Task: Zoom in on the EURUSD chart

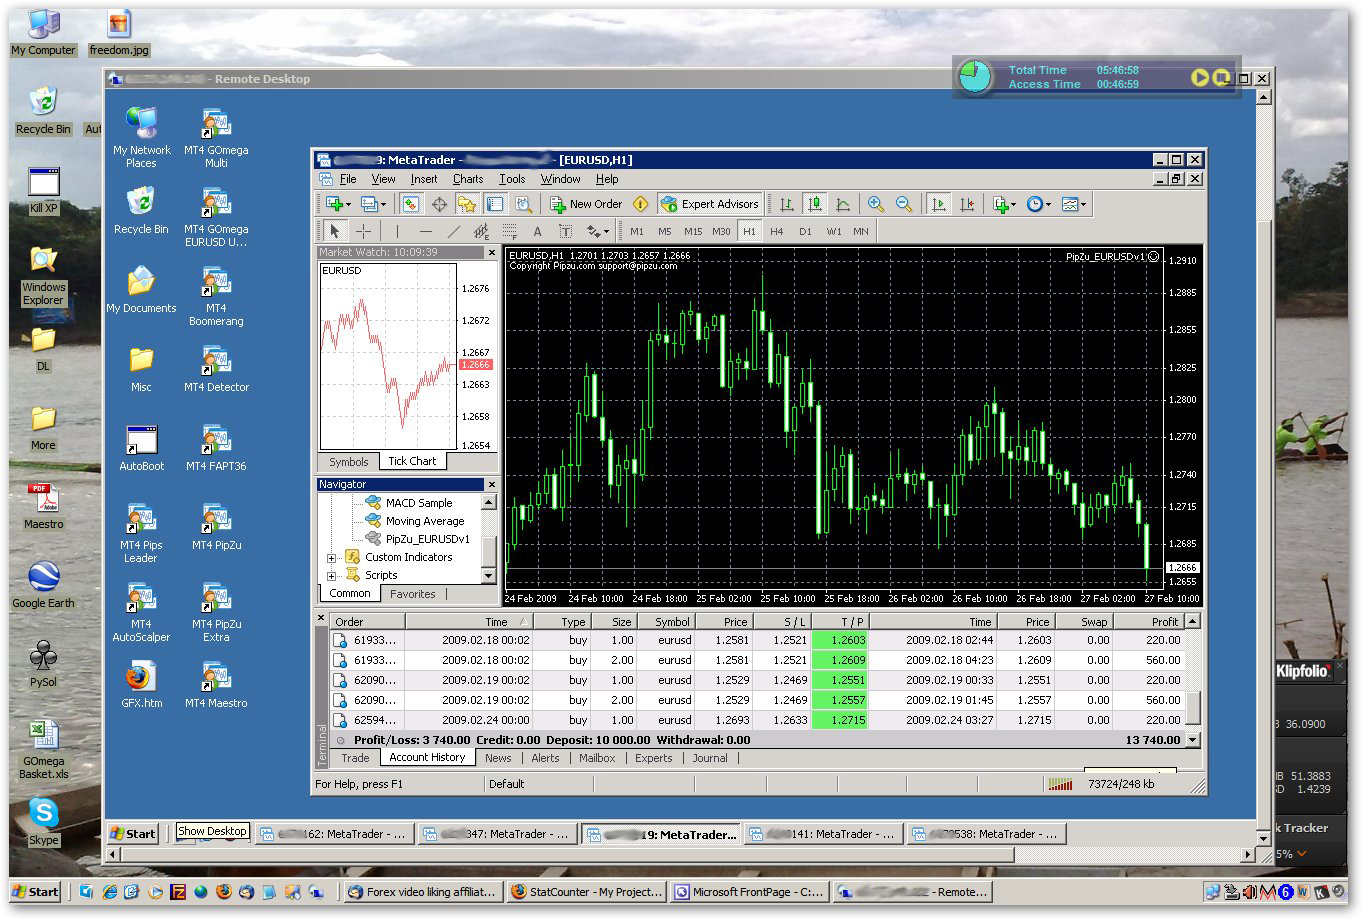Action: [876, 204]
